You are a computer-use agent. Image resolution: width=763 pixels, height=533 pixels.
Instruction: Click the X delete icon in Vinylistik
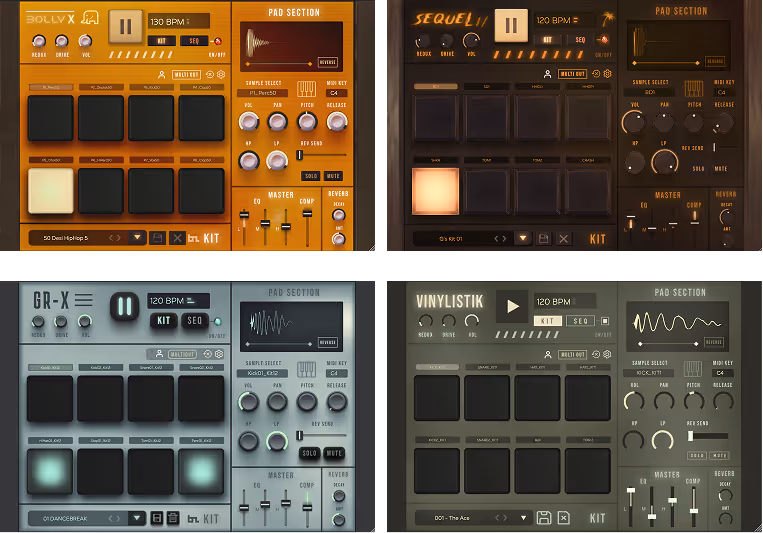(x=563, y=517)
